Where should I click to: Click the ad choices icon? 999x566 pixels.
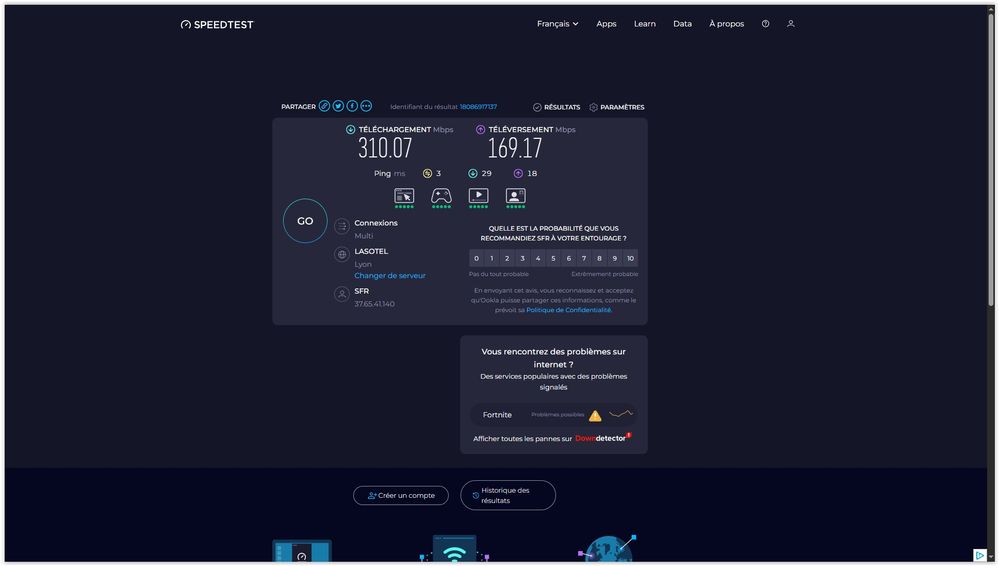980,555
